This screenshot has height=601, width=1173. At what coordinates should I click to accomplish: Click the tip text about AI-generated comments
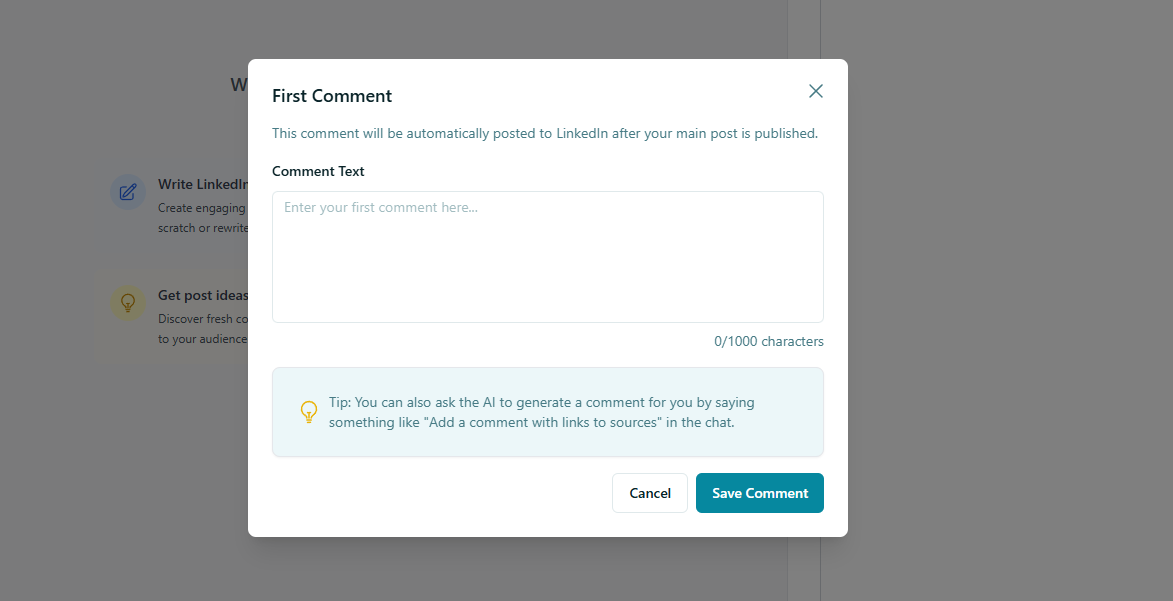[541, 412]
